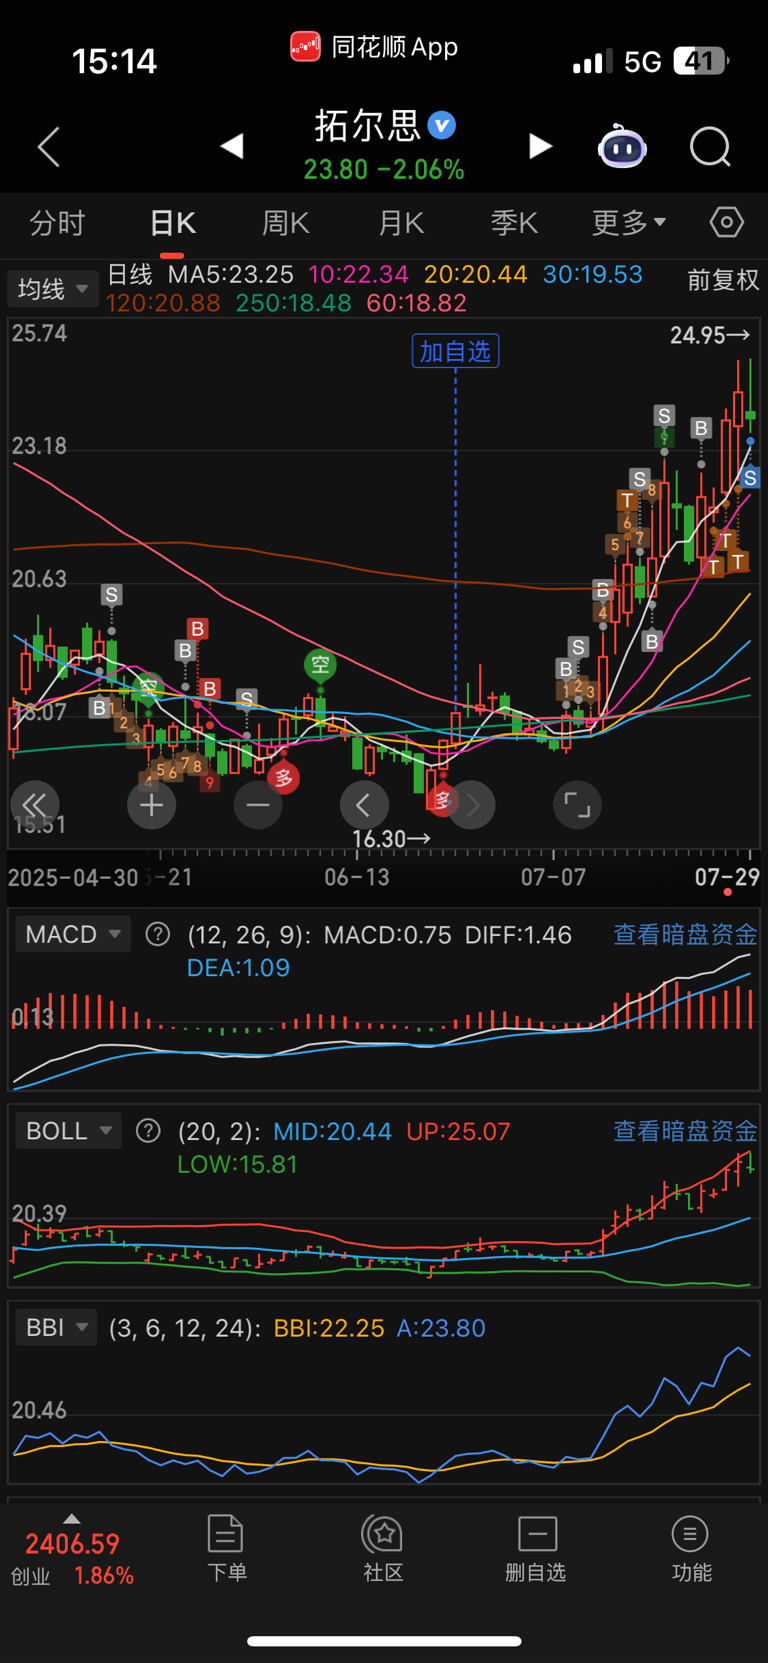Open the 均线 indicator dropdown

coord(52,289)
